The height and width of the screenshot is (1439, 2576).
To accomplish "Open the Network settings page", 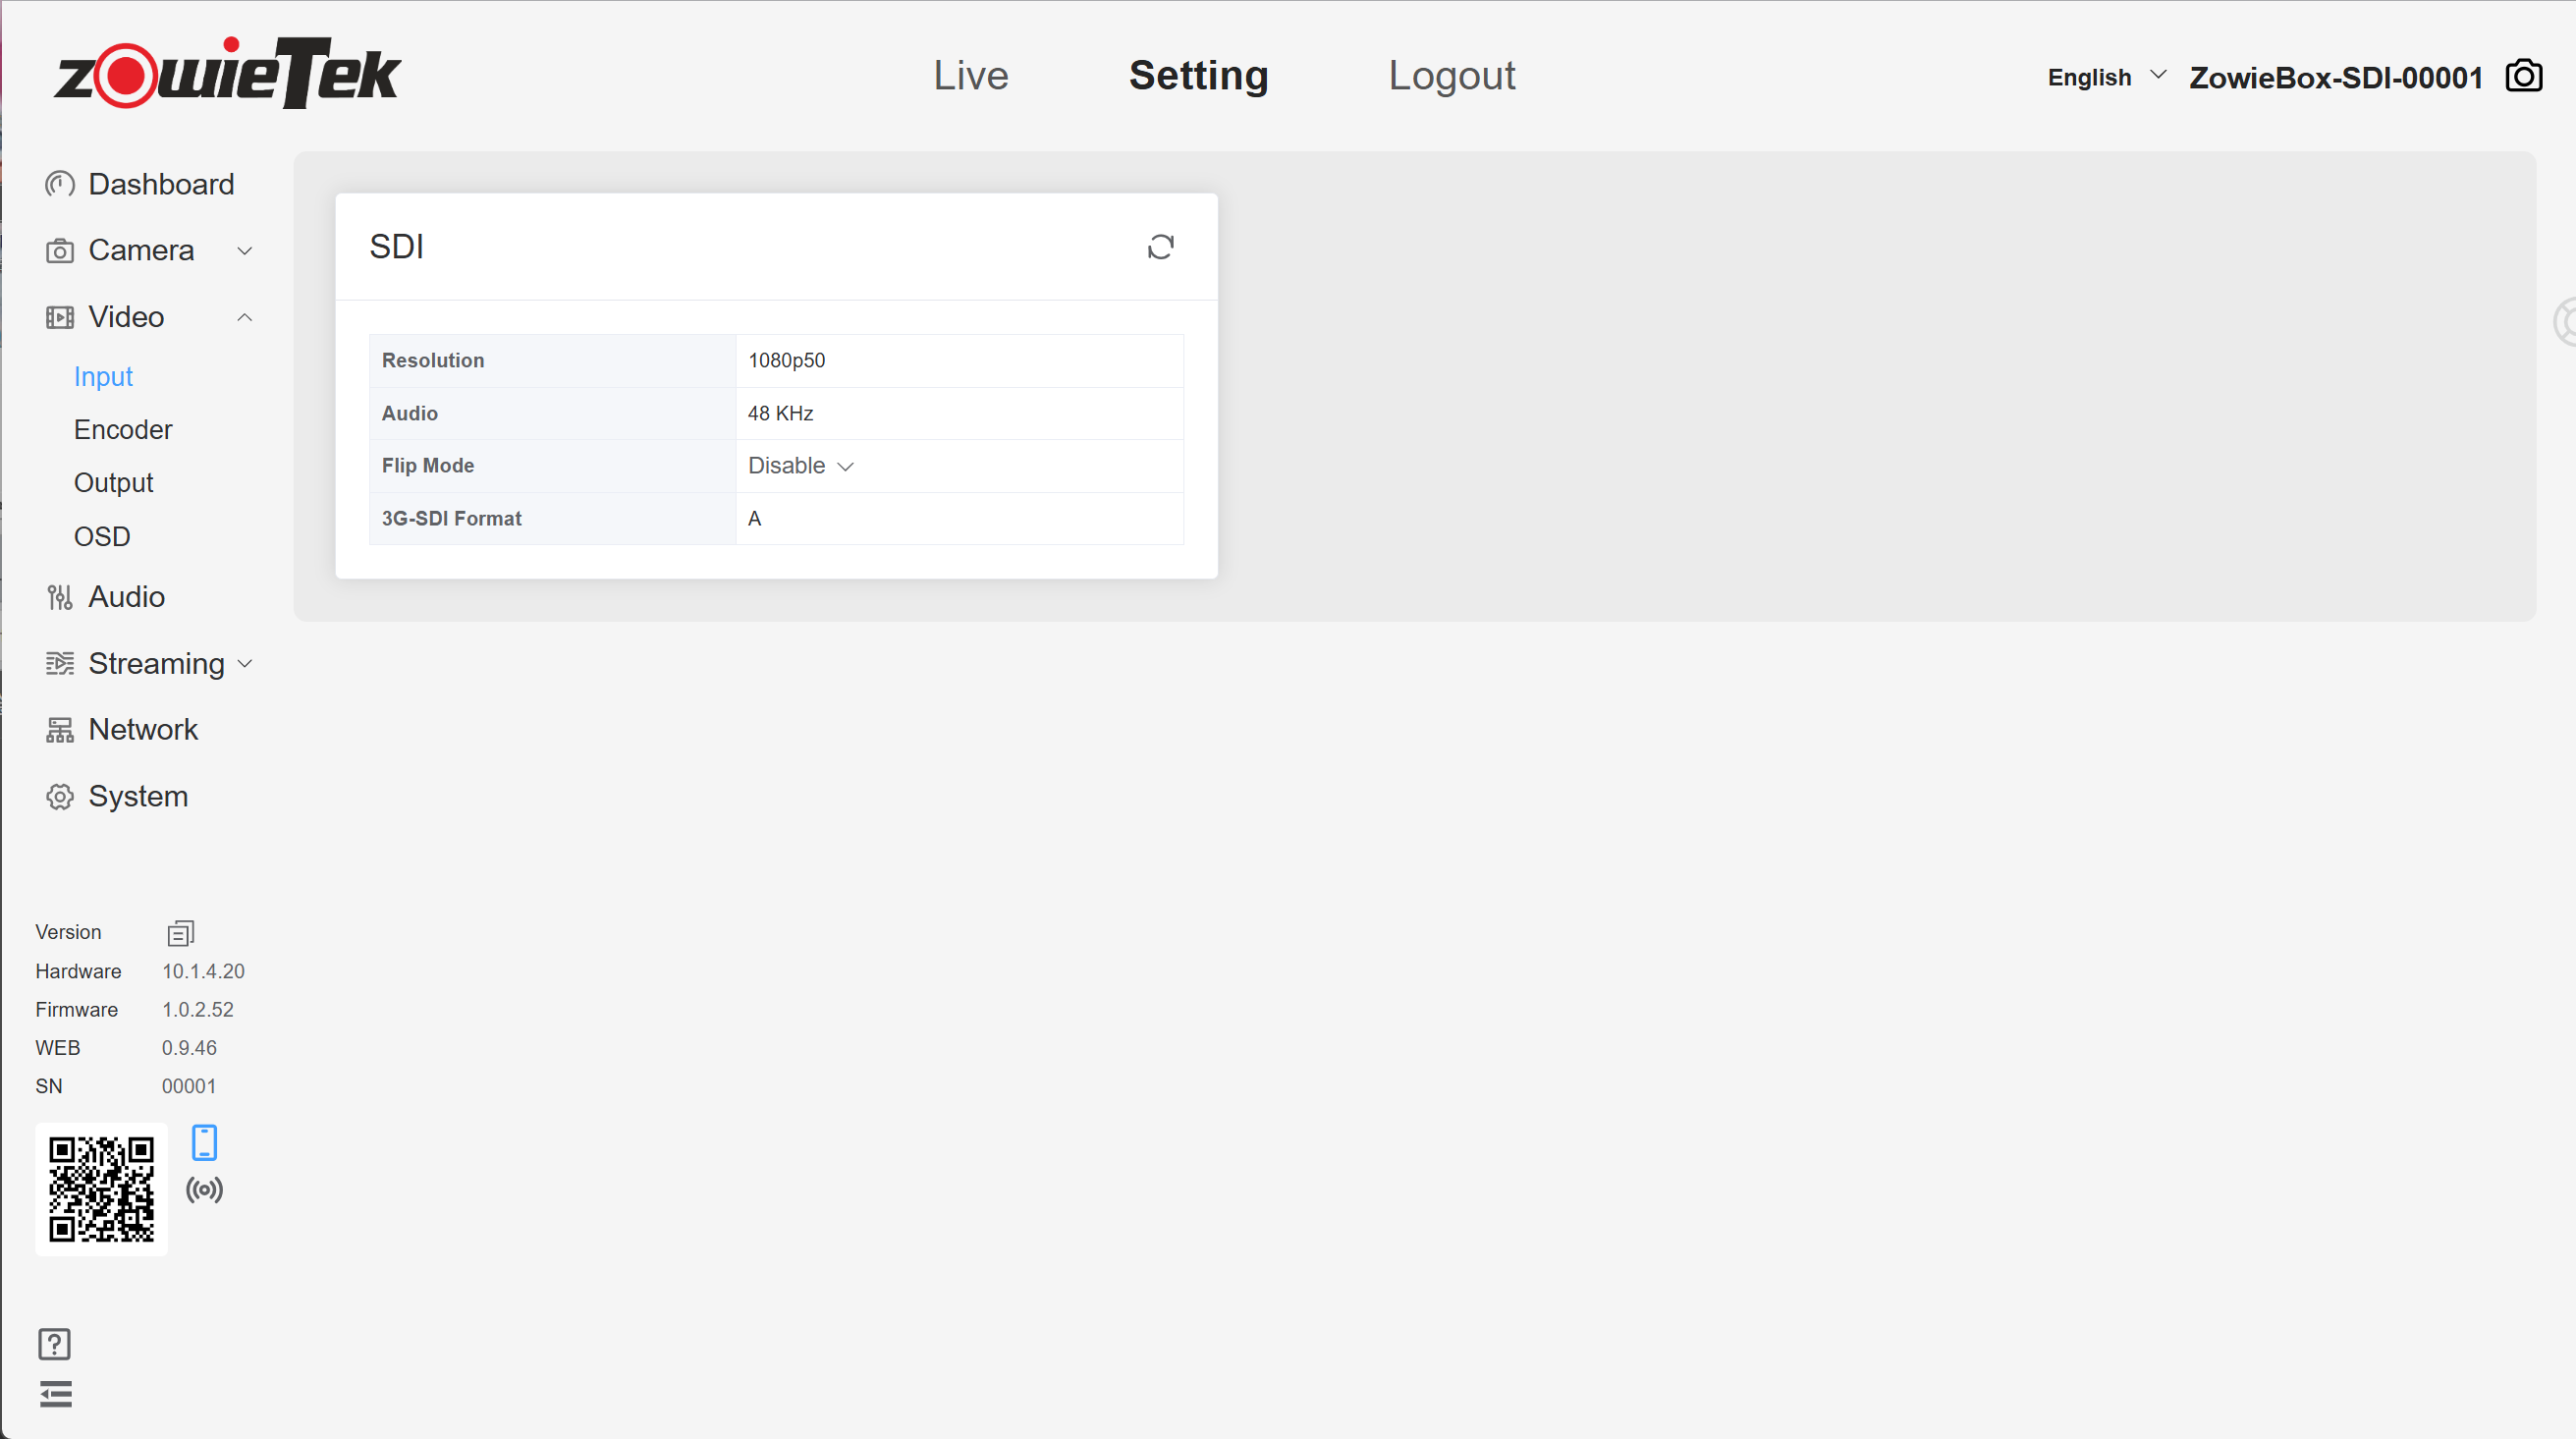I will (x=142, y=729).
